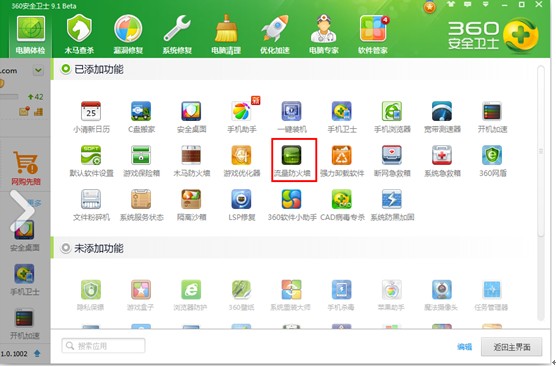
Task: Click the 编辑 link
Action: click(465, 346)
